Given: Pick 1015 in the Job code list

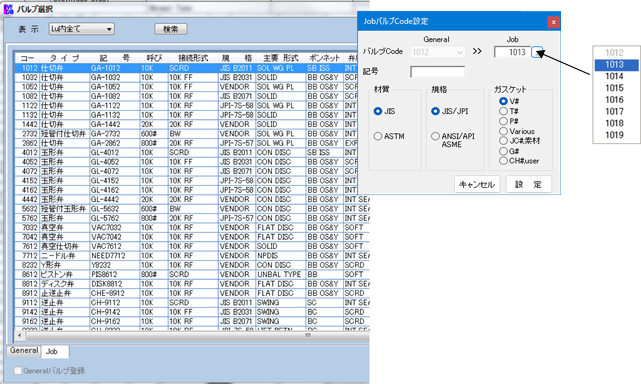Looking at the screenshot, I should coord(616,88).
